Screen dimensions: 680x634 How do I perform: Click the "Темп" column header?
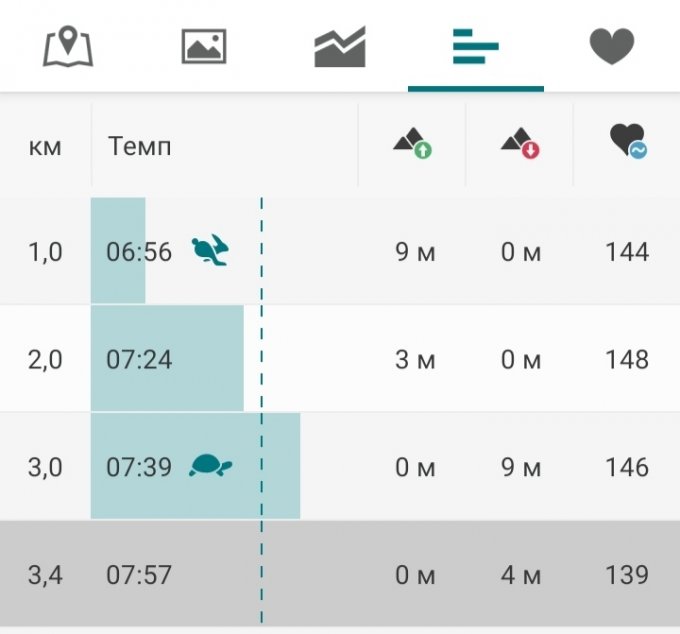(x=139, y=146)
